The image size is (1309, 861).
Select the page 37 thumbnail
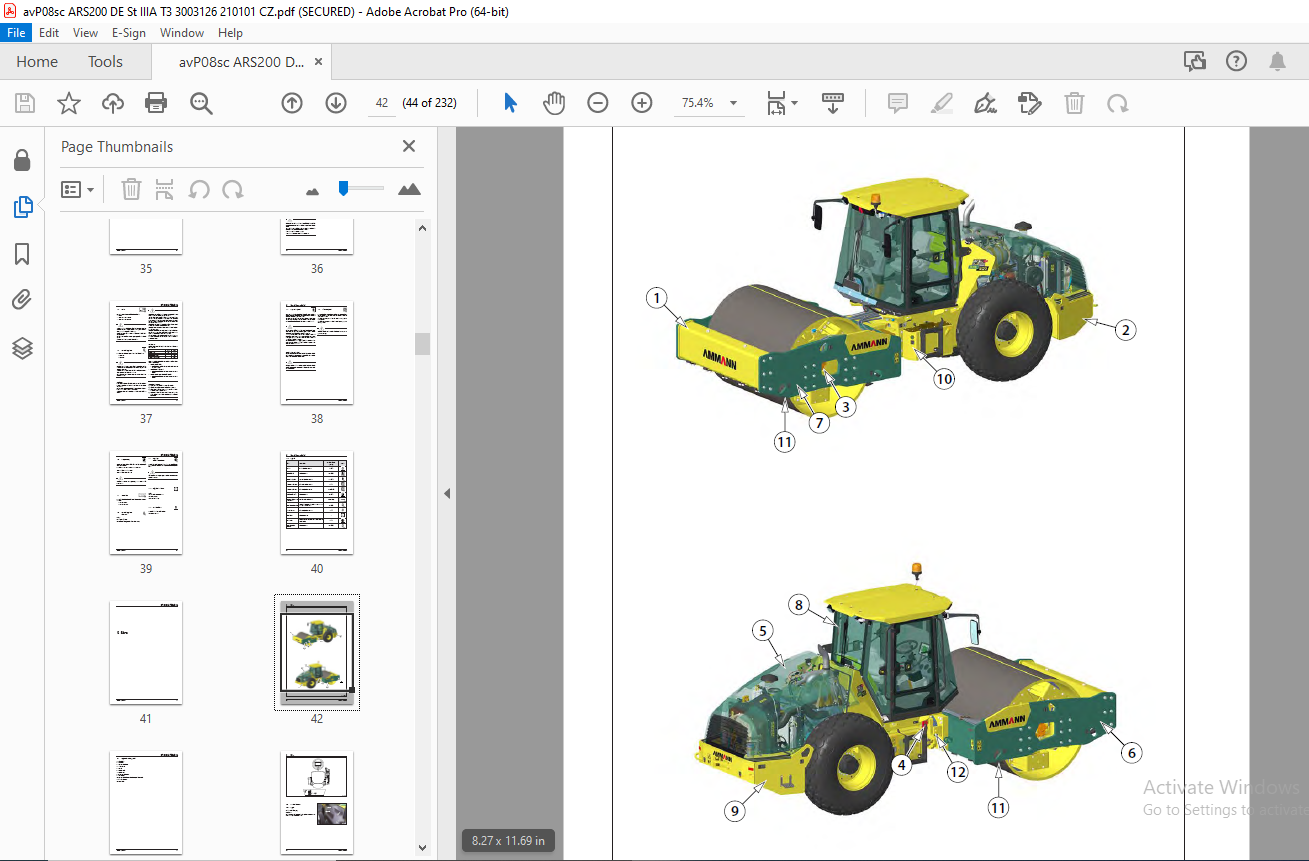point(146,352)
